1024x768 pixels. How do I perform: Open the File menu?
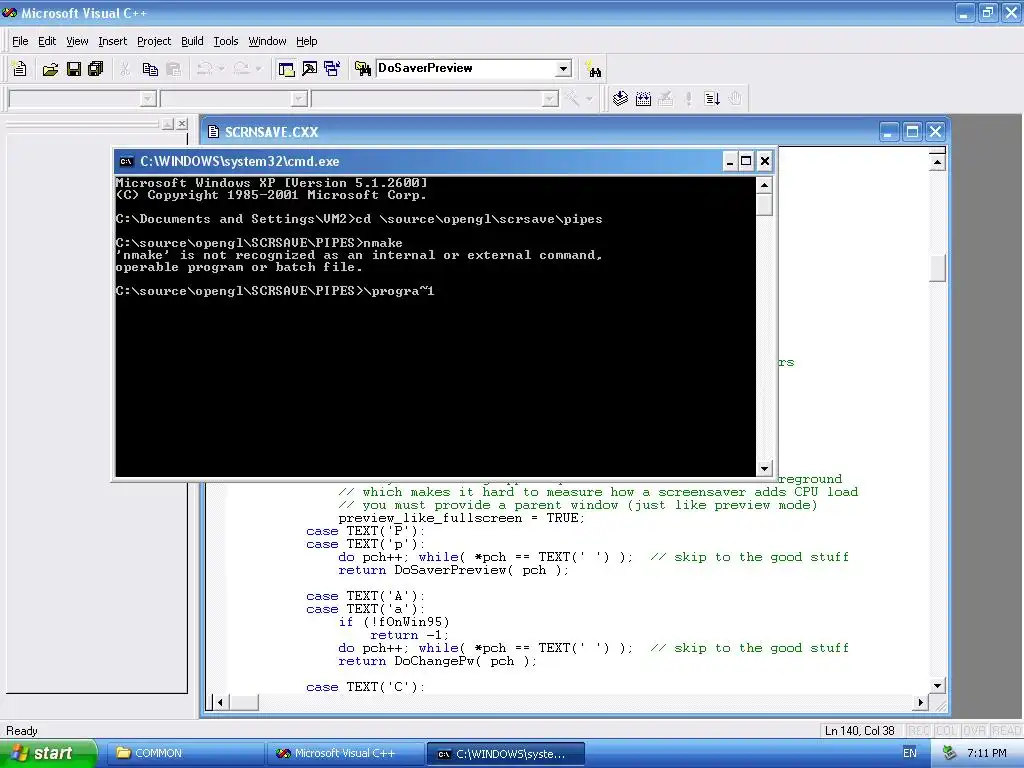tap(20, 41)
